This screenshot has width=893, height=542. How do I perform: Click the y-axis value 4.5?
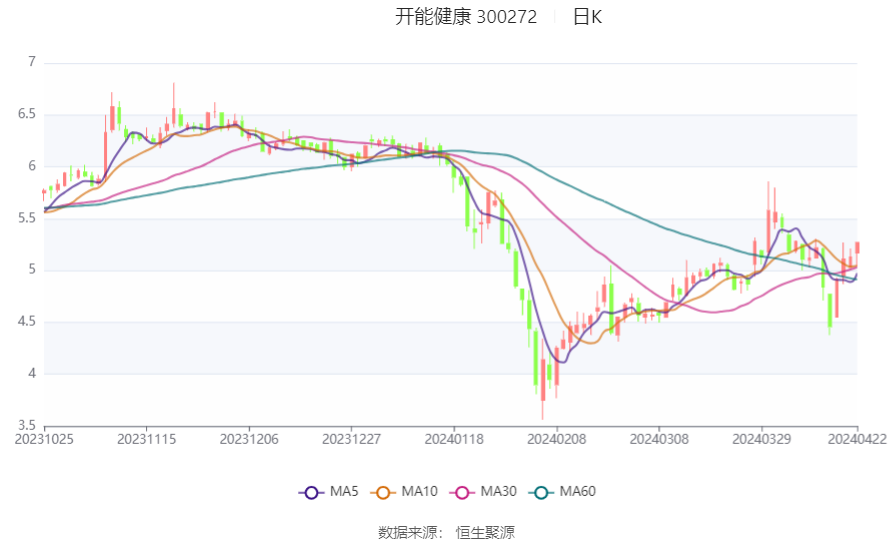[x=27, y=322]
